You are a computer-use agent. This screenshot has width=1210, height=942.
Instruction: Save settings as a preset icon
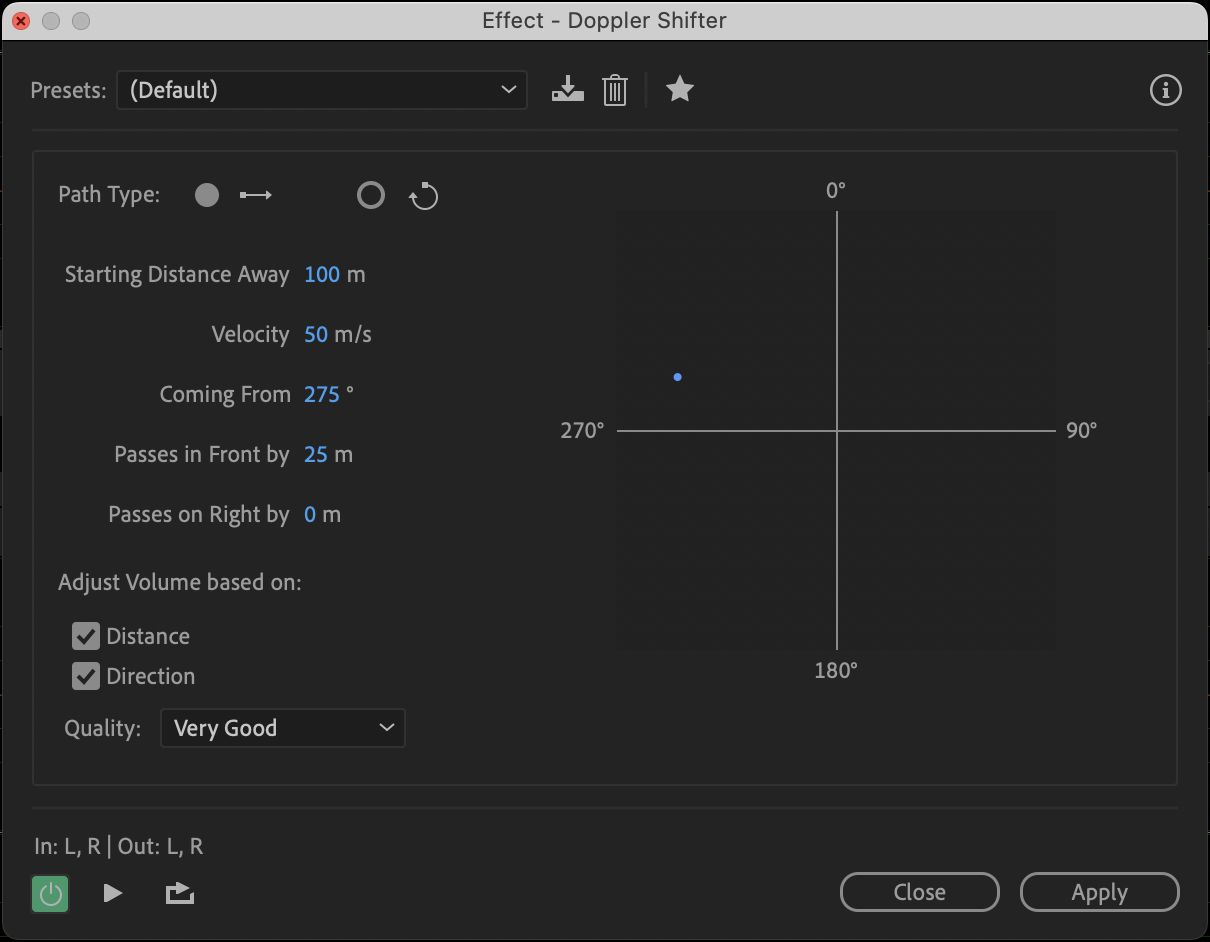click(568, 90)
